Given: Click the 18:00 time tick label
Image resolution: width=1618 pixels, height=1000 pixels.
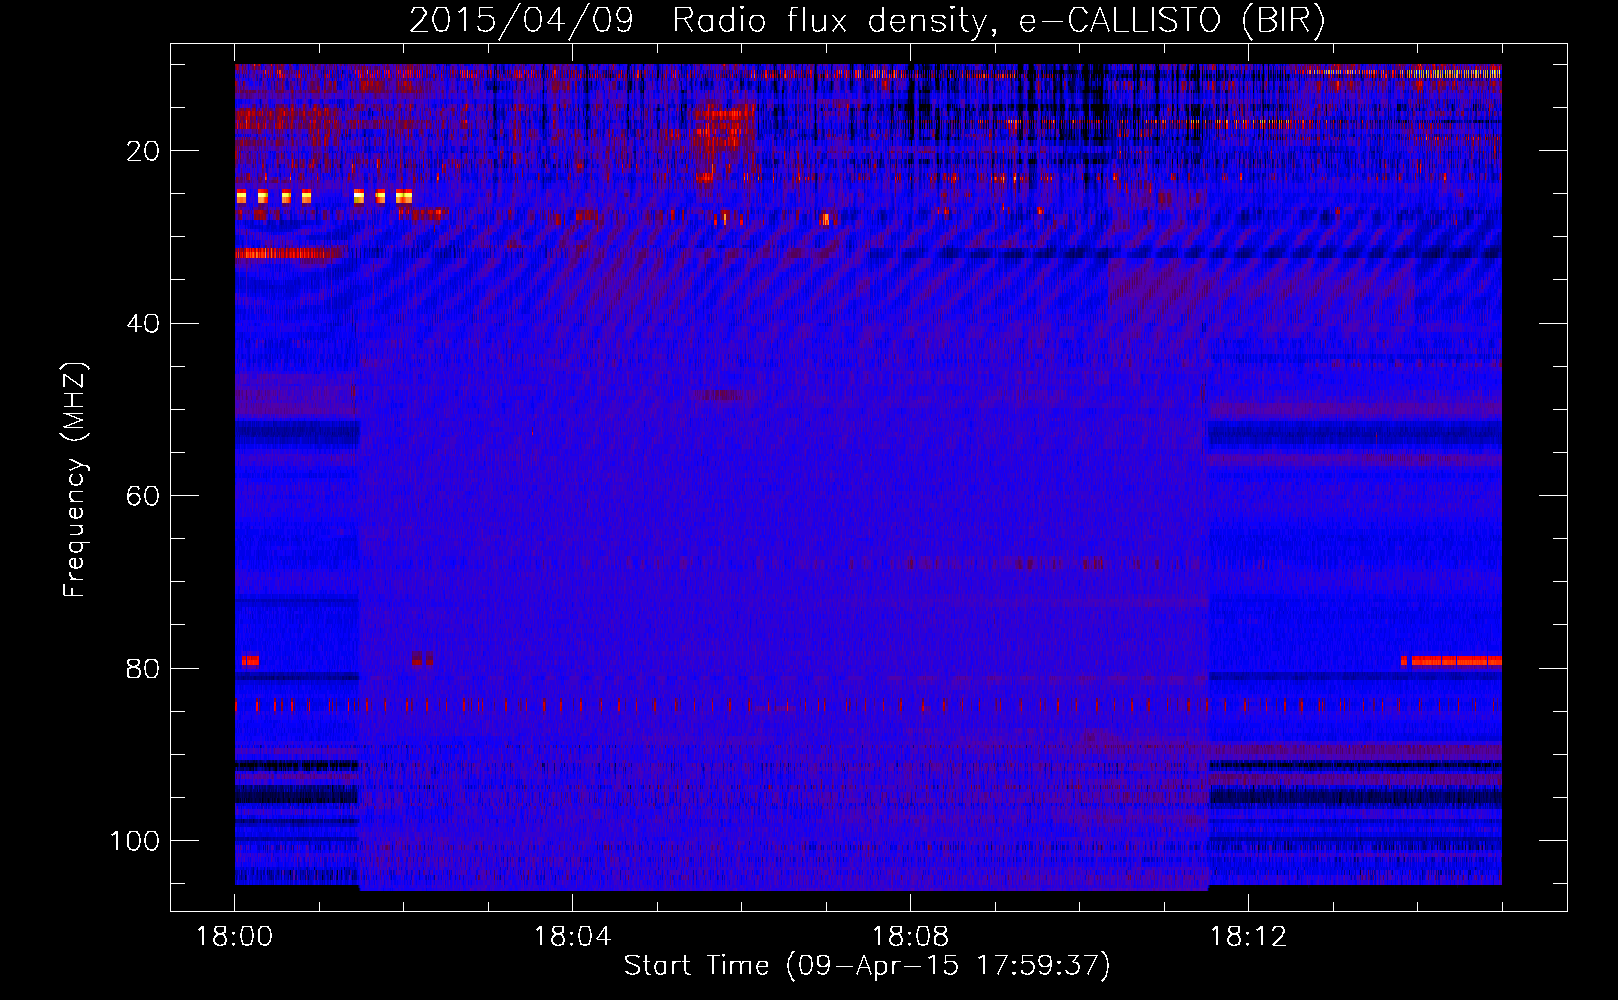Looking at the screenshot, I should click(x=235, y=937).
